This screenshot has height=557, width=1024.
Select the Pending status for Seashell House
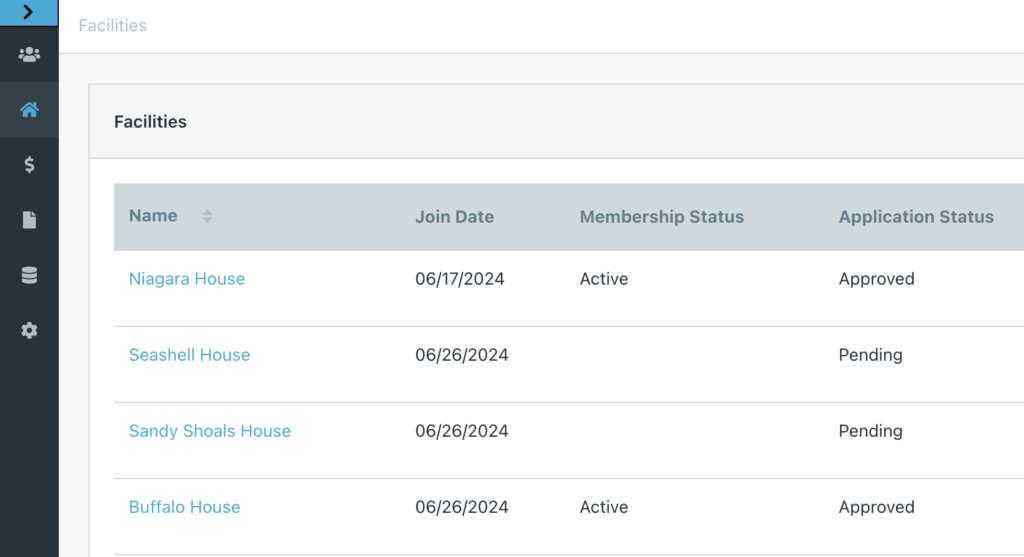pos(871,355)
